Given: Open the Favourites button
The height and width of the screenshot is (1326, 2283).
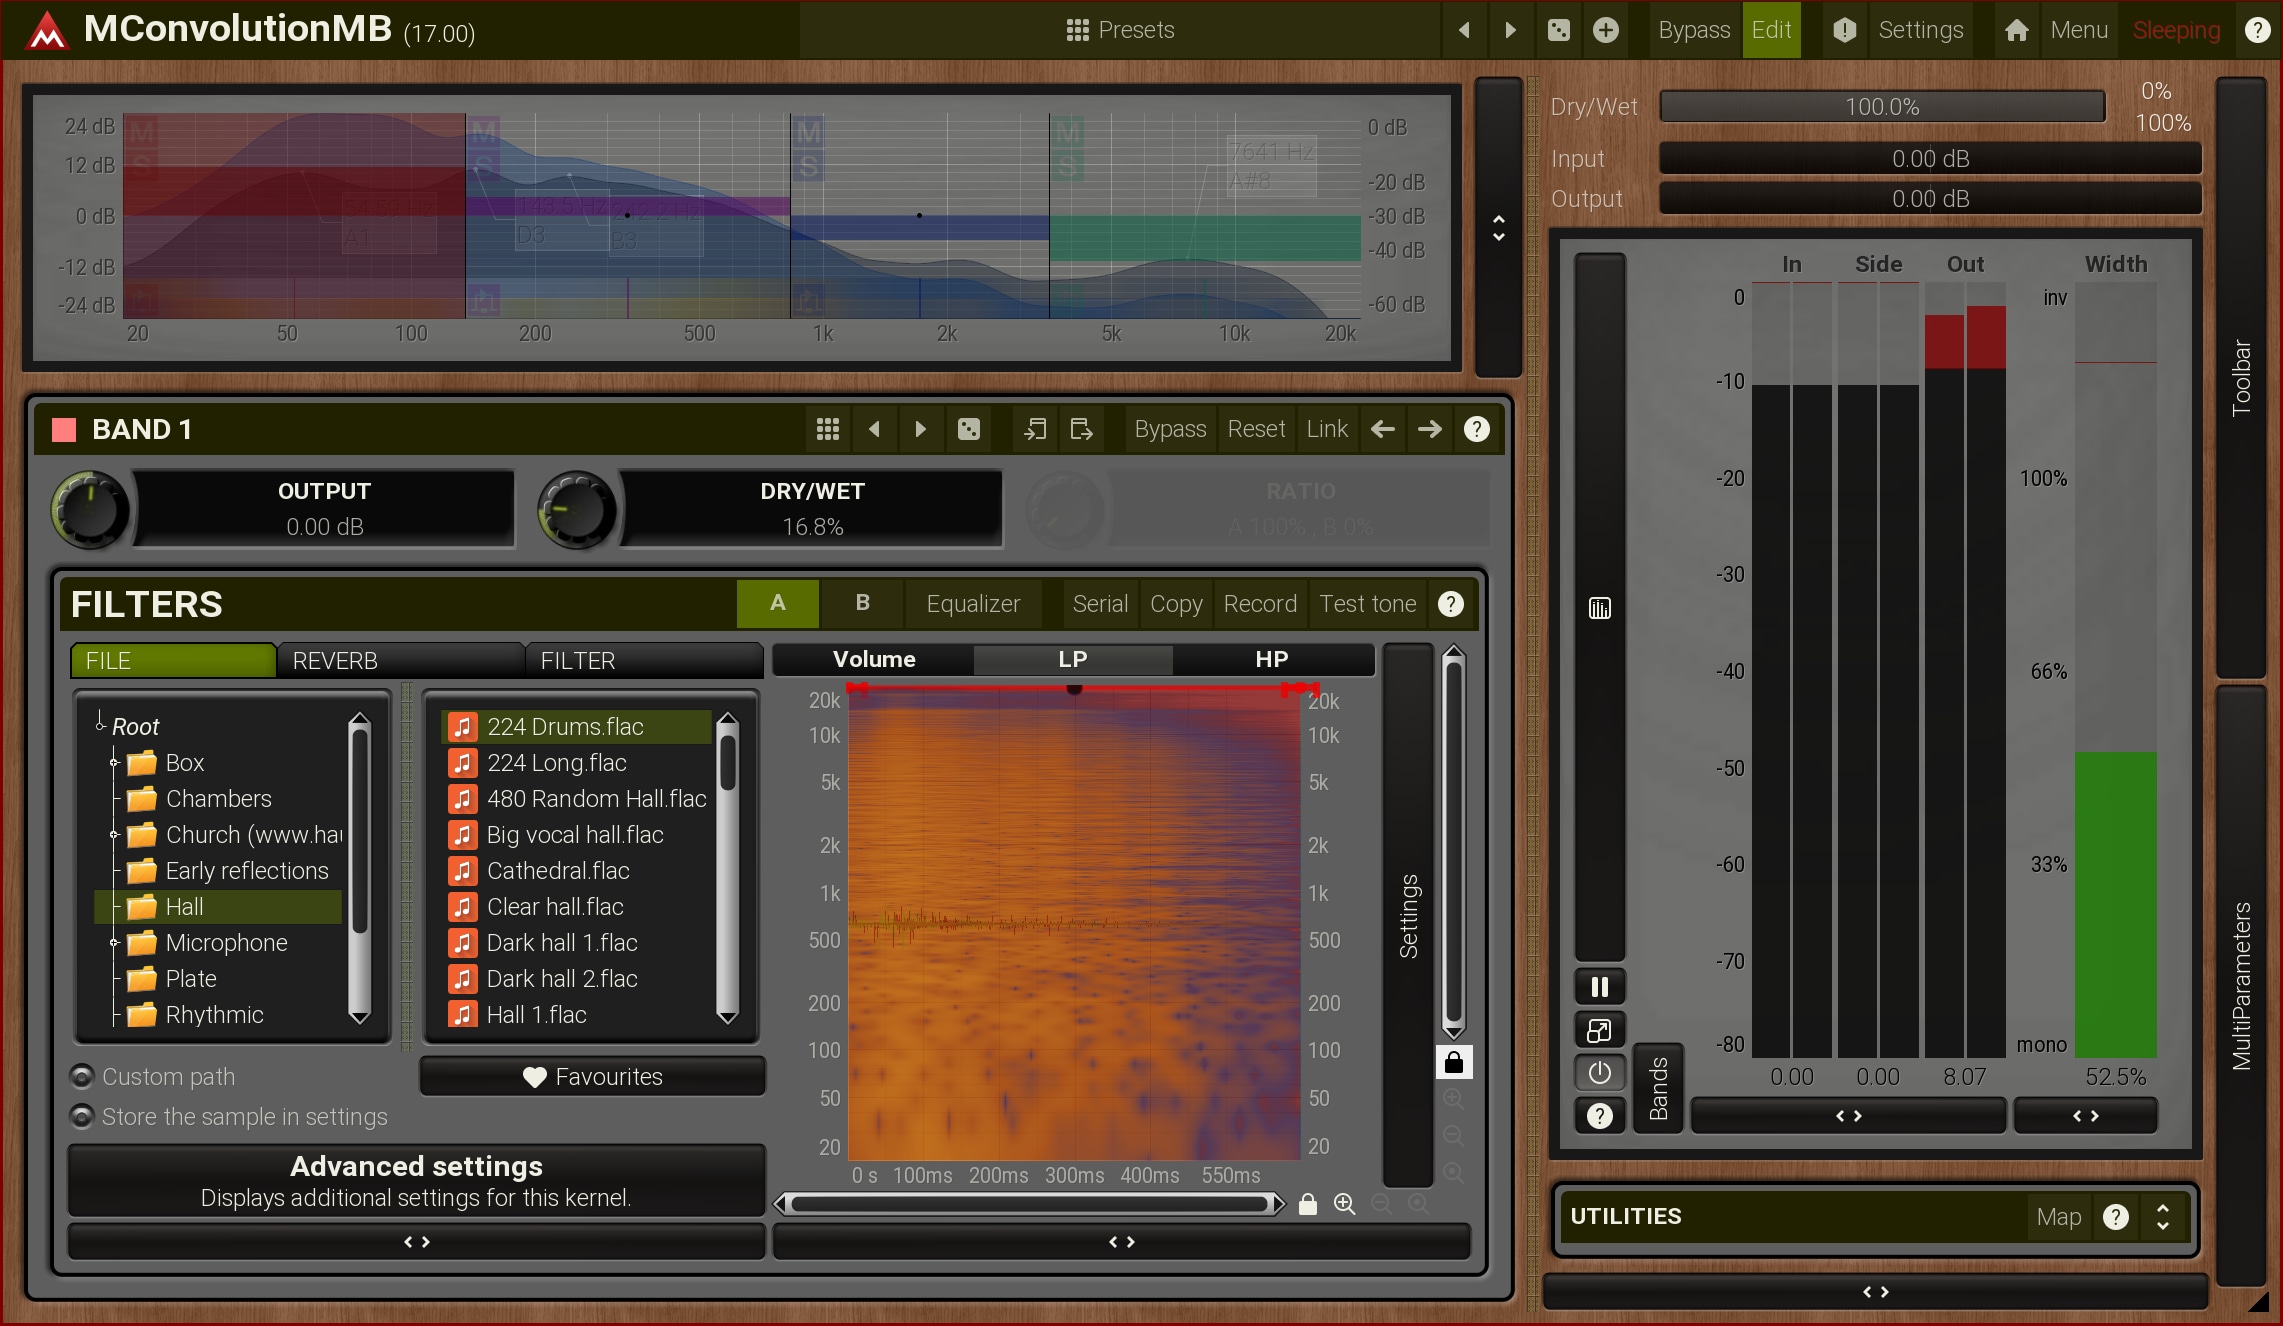Looking at the screenshot, I should tap(592, 1077).
